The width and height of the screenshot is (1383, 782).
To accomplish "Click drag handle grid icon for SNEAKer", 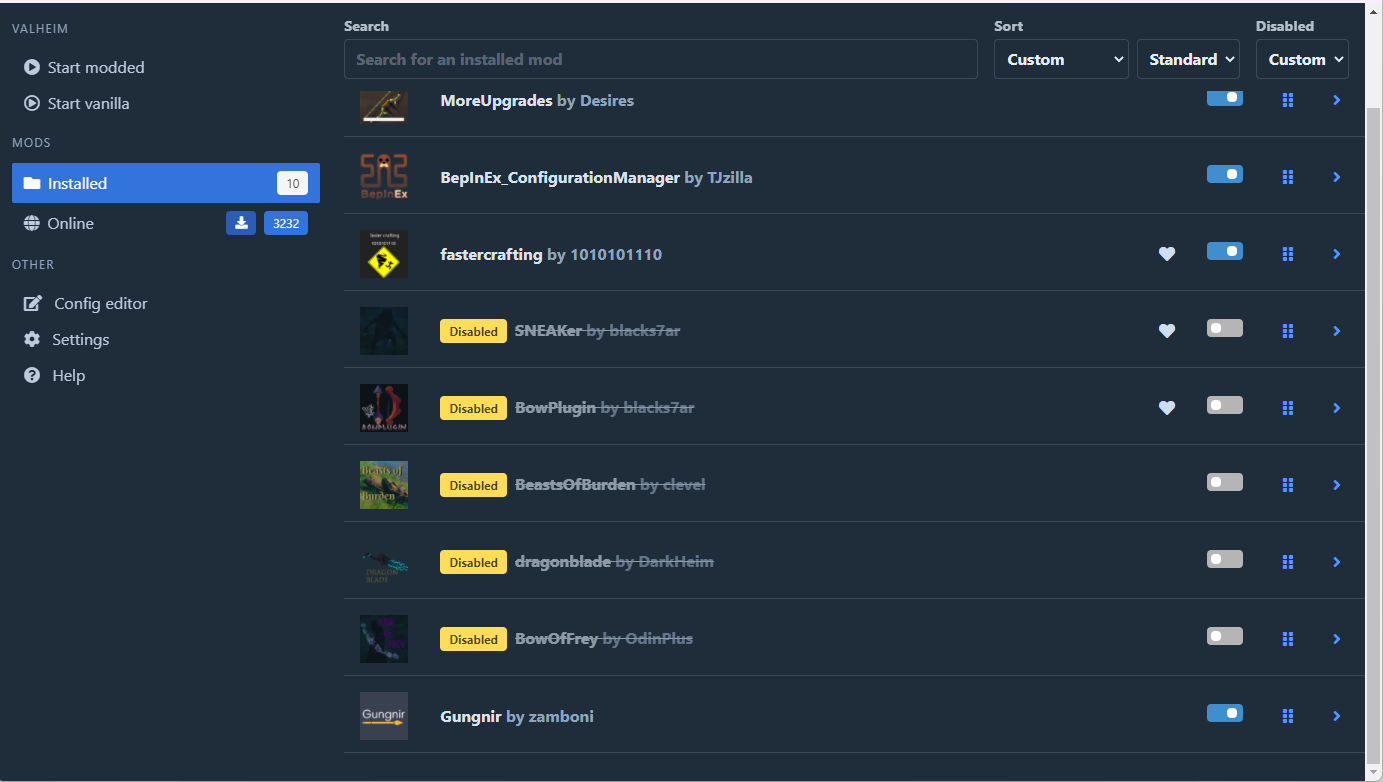I will click(1288, 331).
